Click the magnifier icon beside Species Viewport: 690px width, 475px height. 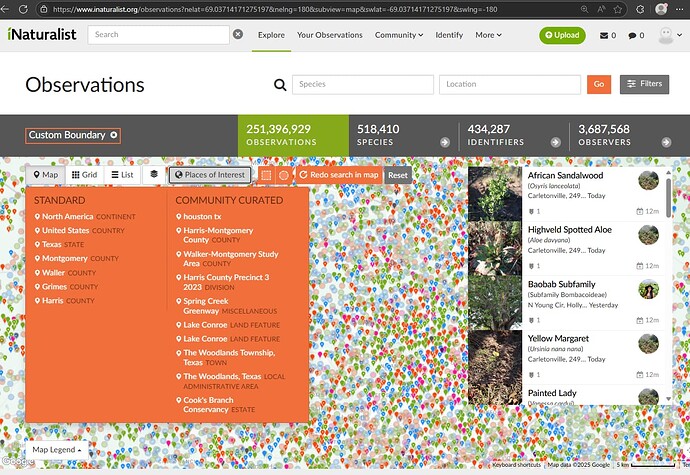coord(280,85)
